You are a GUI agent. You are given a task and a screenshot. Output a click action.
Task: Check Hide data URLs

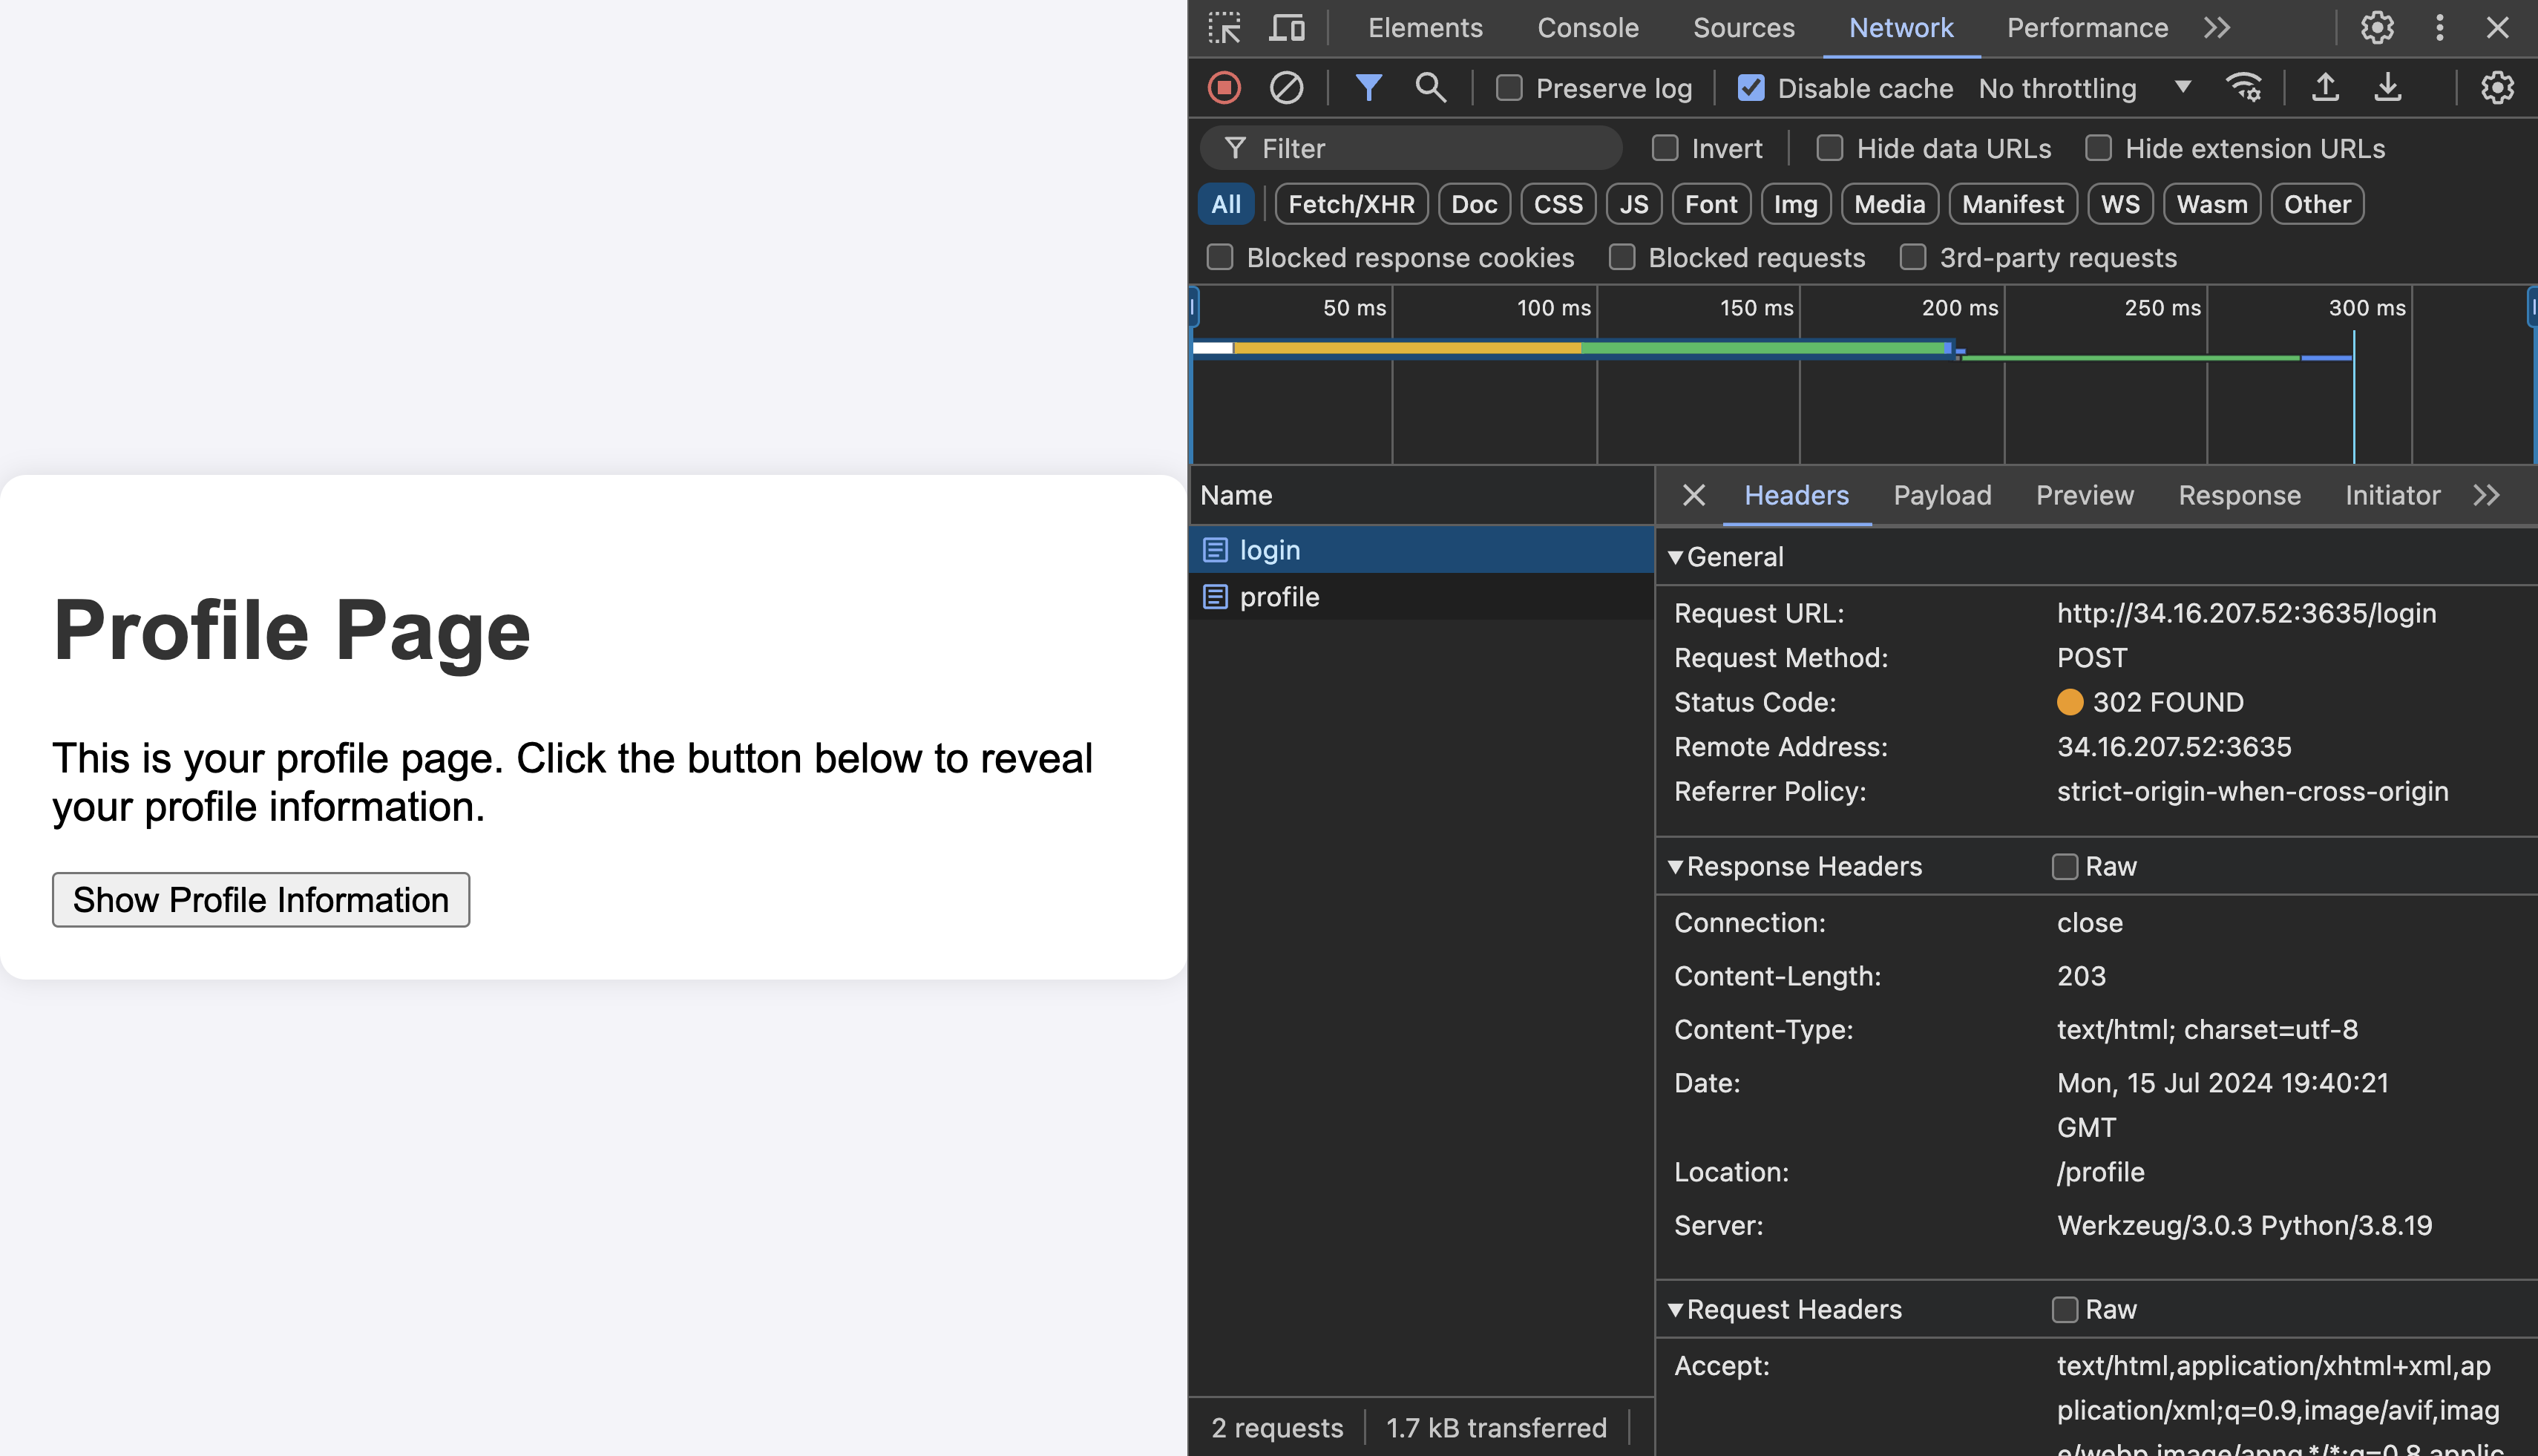[x=1830, y=148]
